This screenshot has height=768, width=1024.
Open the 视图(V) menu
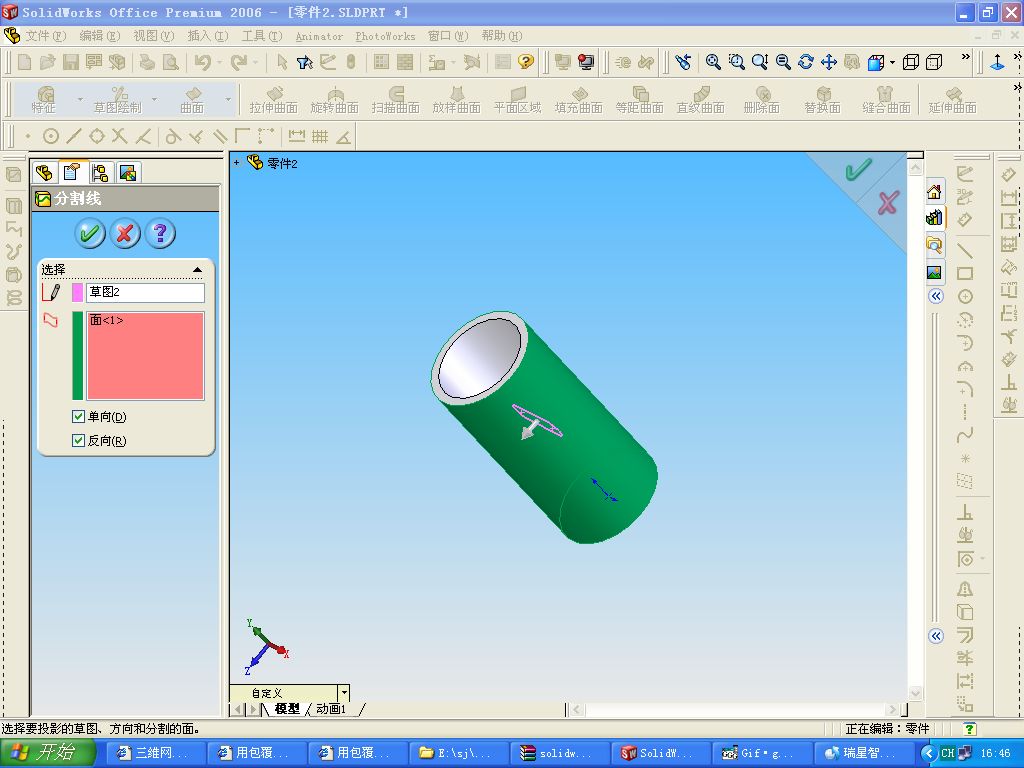(x=154, y=36)
